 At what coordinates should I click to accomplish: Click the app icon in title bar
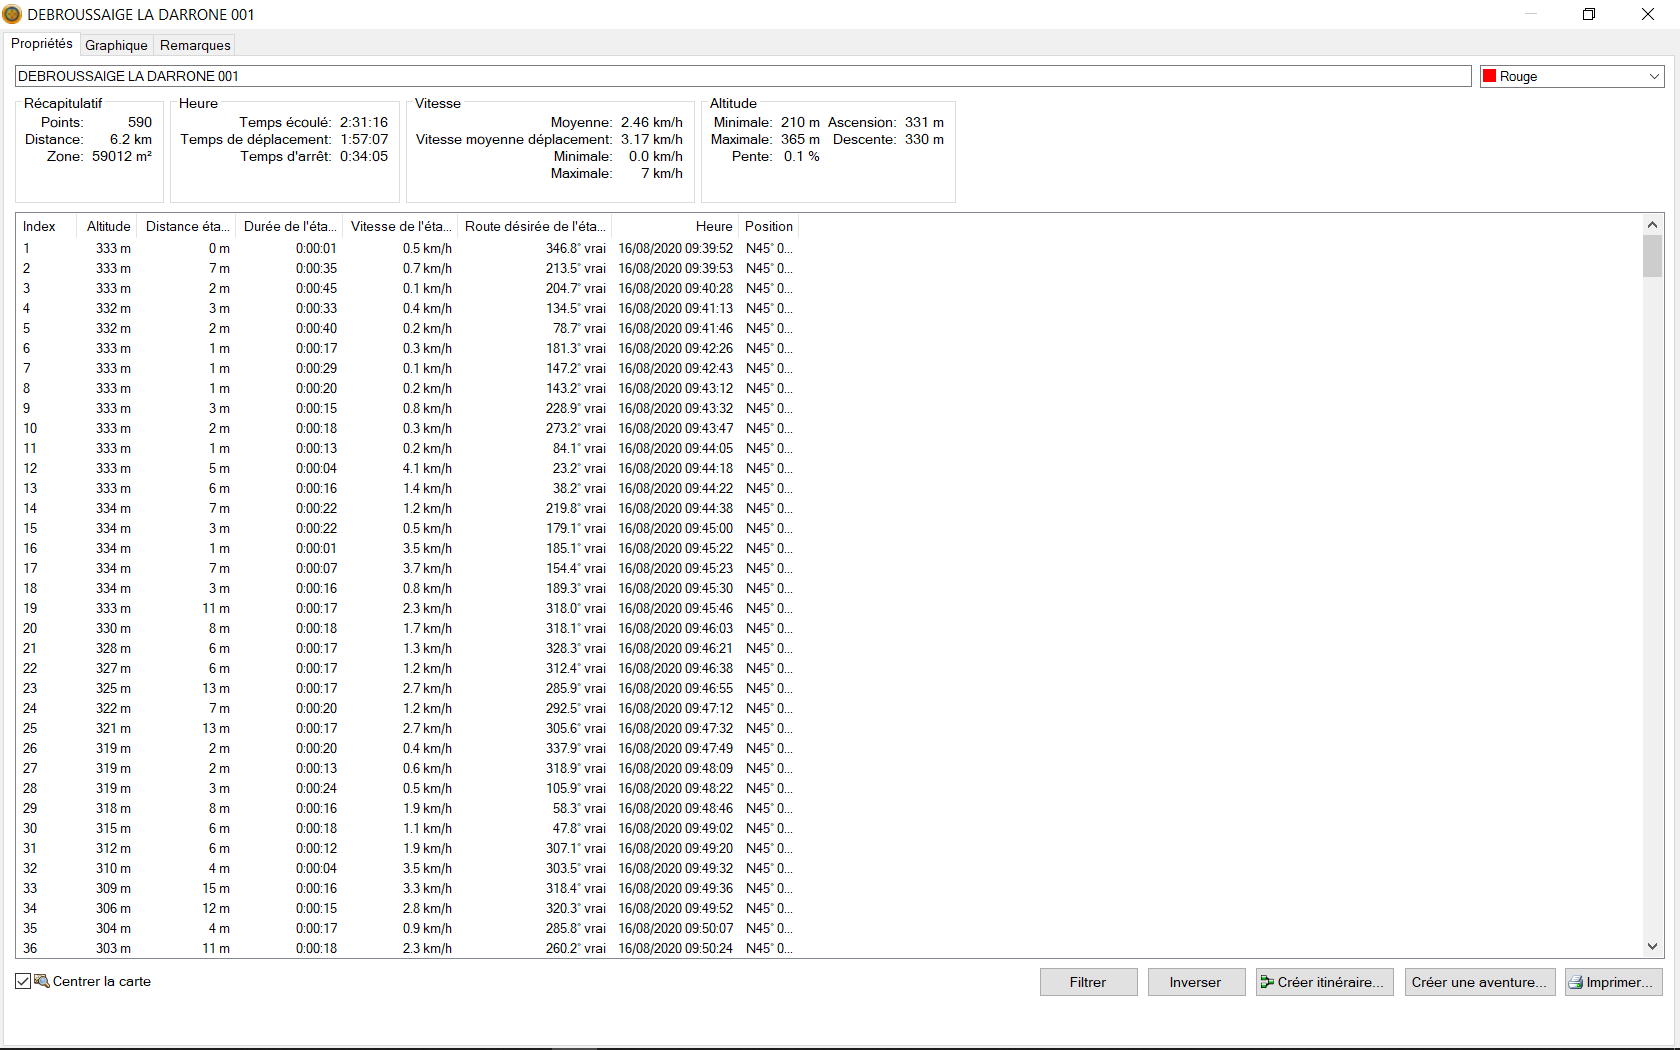tap(12, 14)
